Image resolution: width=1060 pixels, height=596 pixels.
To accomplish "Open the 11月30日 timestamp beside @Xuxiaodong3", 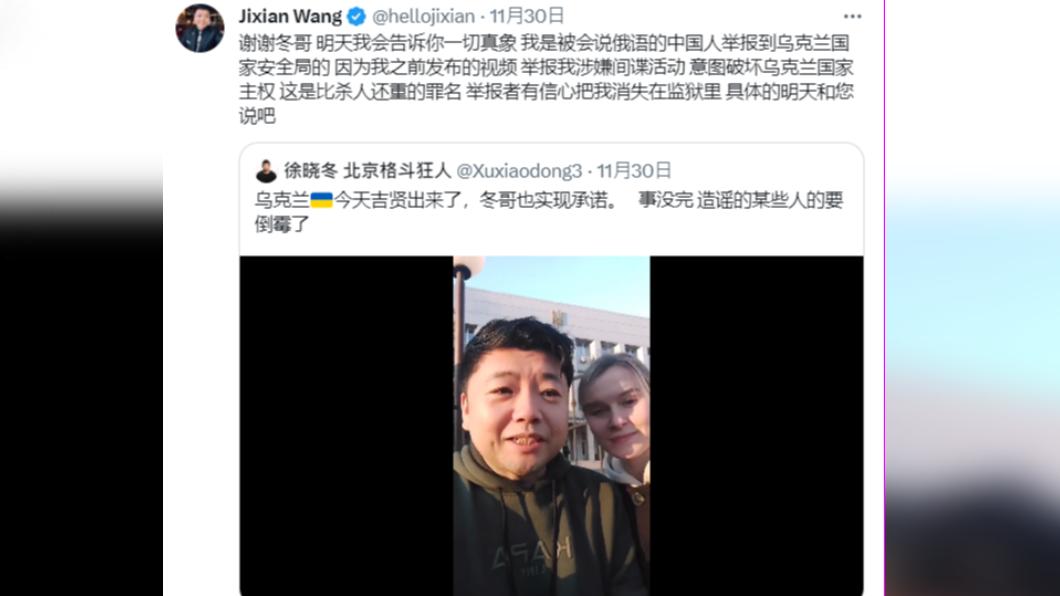I will [634, 171].
